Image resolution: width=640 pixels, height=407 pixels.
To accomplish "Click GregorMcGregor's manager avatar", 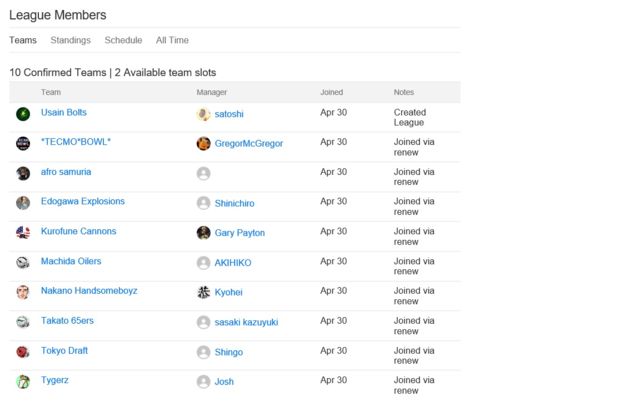I will [204, 143].
